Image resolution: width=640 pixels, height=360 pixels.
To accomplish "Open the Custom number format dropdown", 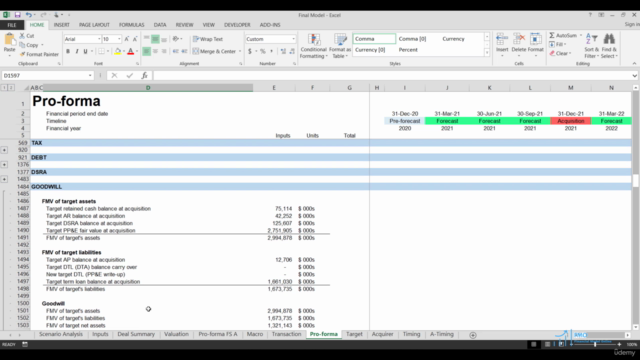I will click(x=293, y=39).
